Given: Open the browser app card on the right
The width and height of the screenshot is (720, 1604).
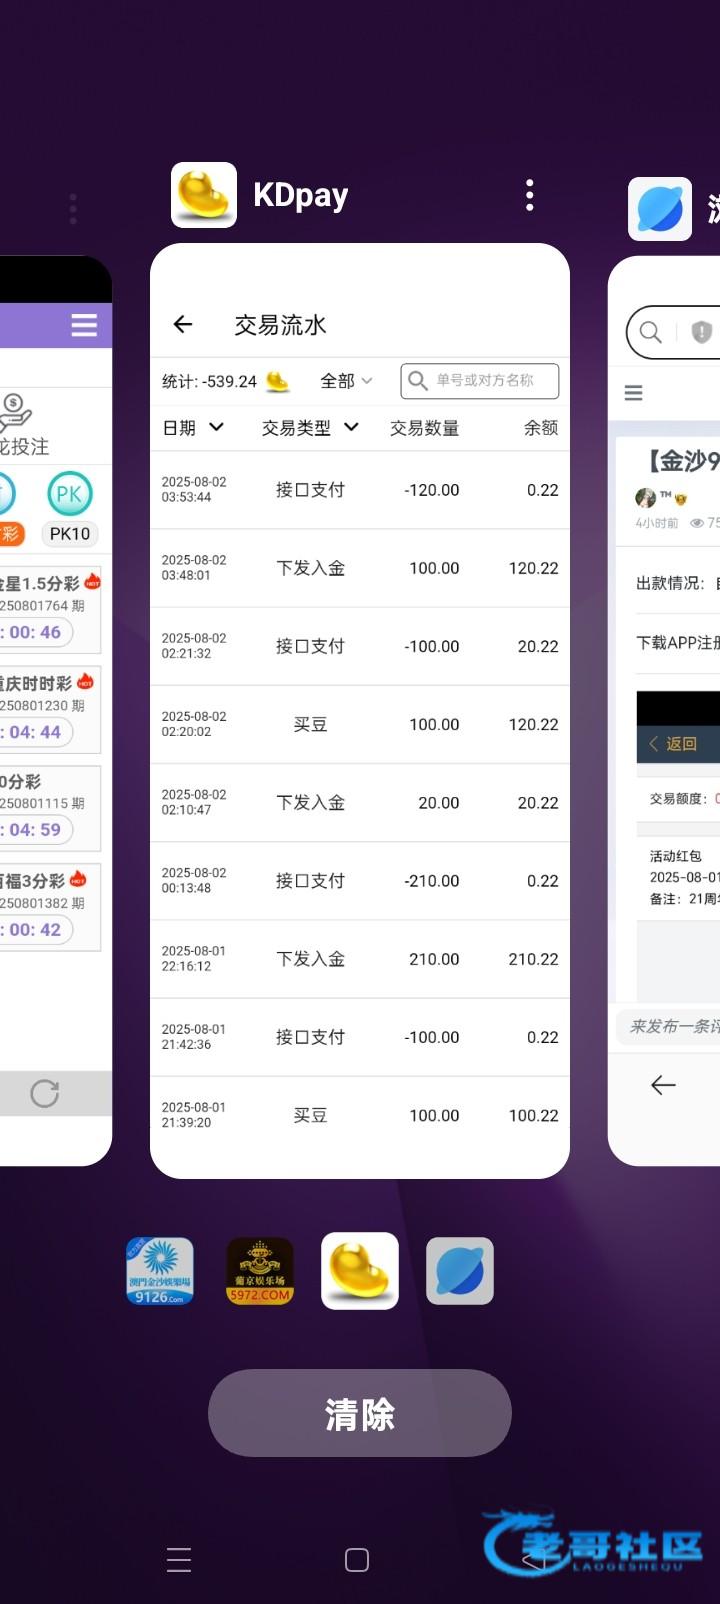Looking at the screenshot, I should [x=665, y=710].
